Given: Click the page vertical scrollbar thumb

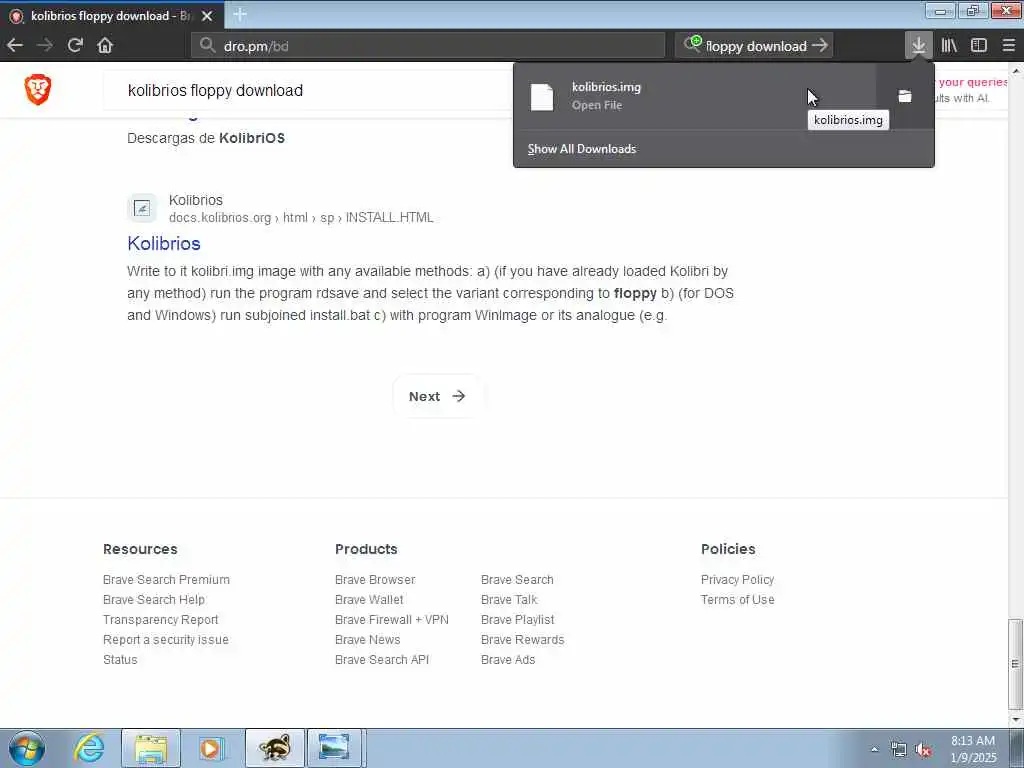Looking at the screenshot, I should [x=1015, y=664].
